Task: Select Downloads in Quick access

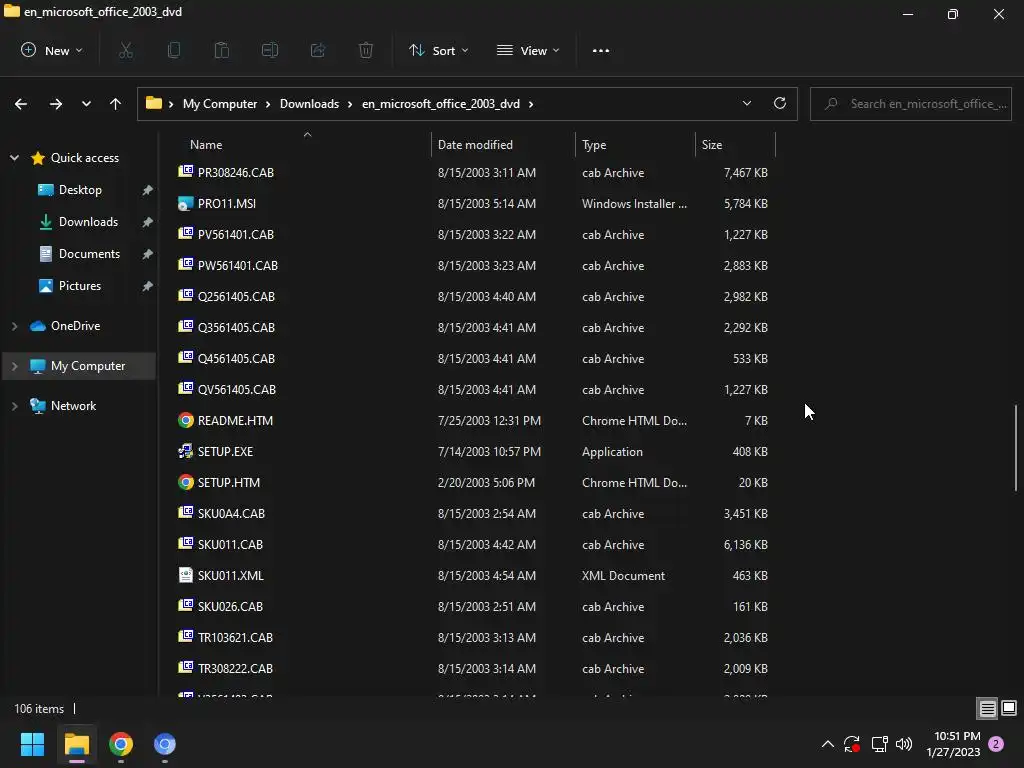Action: (x=88, y=221)
